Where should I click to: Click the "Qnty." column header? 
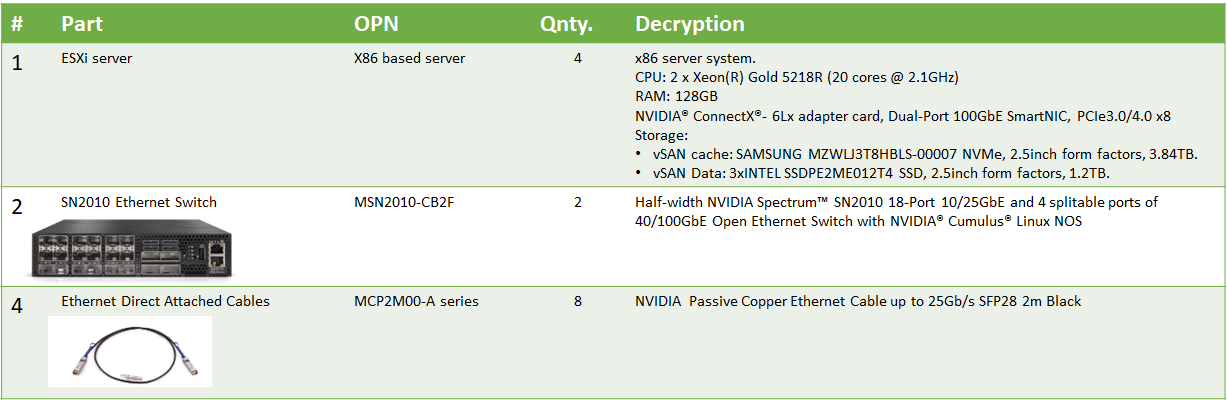click(566, 24)
